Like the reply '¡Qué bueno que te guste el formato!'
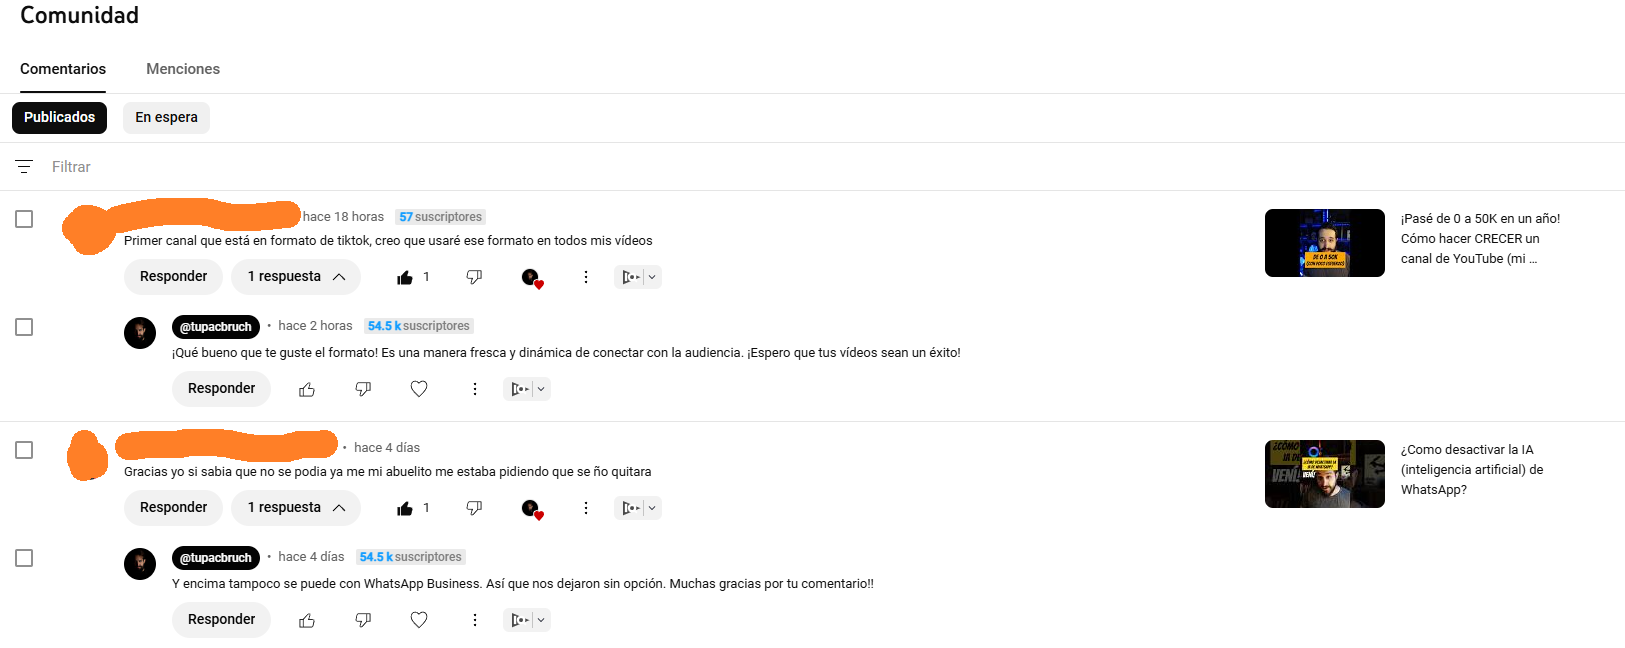The width and height of the screenshot is (1625, 648). tap(307, 389)
